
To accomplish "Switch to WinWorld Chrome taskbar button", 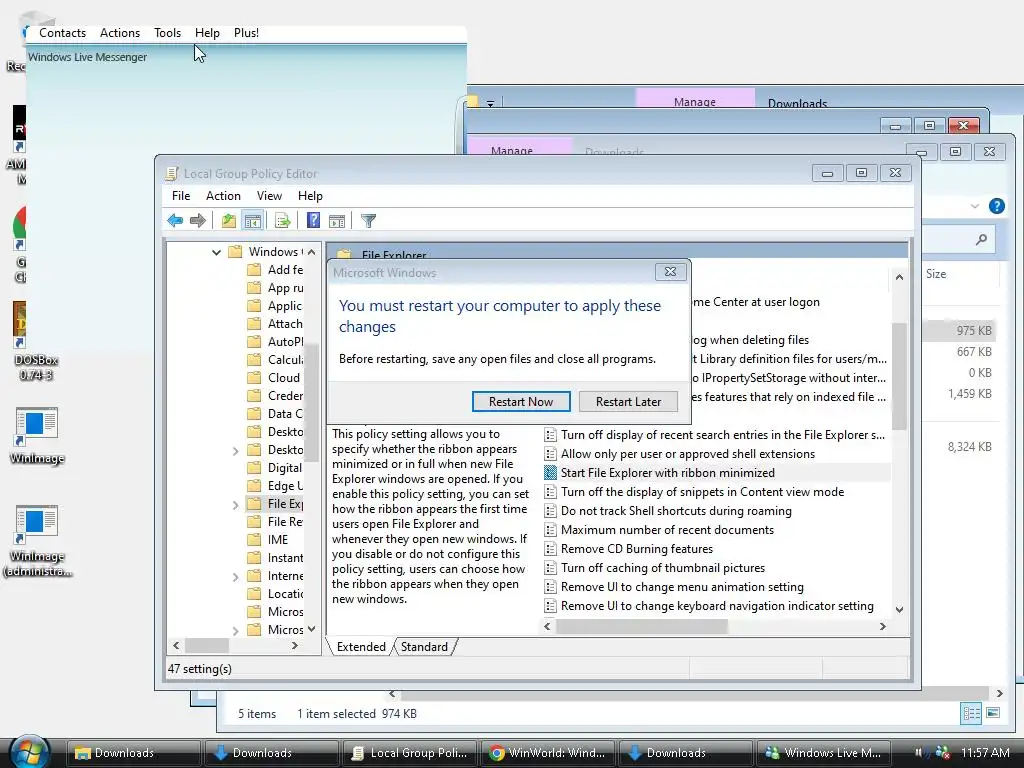I will (x=547, y=753).
